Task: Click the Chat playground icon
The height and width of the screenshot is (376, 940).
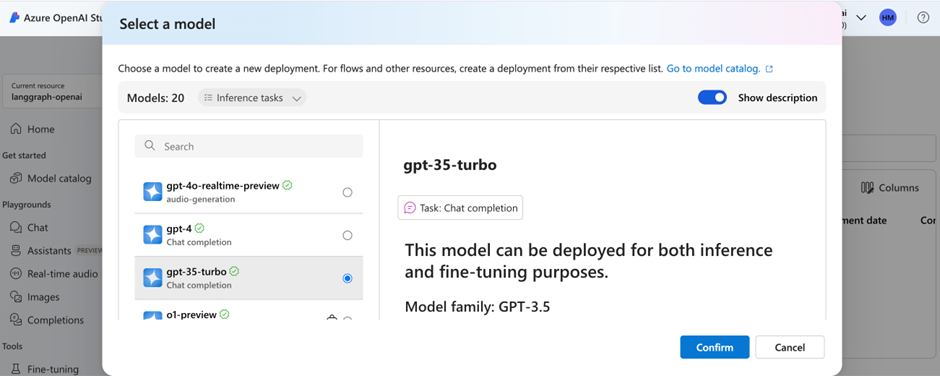Action: [x=16, y=227]
